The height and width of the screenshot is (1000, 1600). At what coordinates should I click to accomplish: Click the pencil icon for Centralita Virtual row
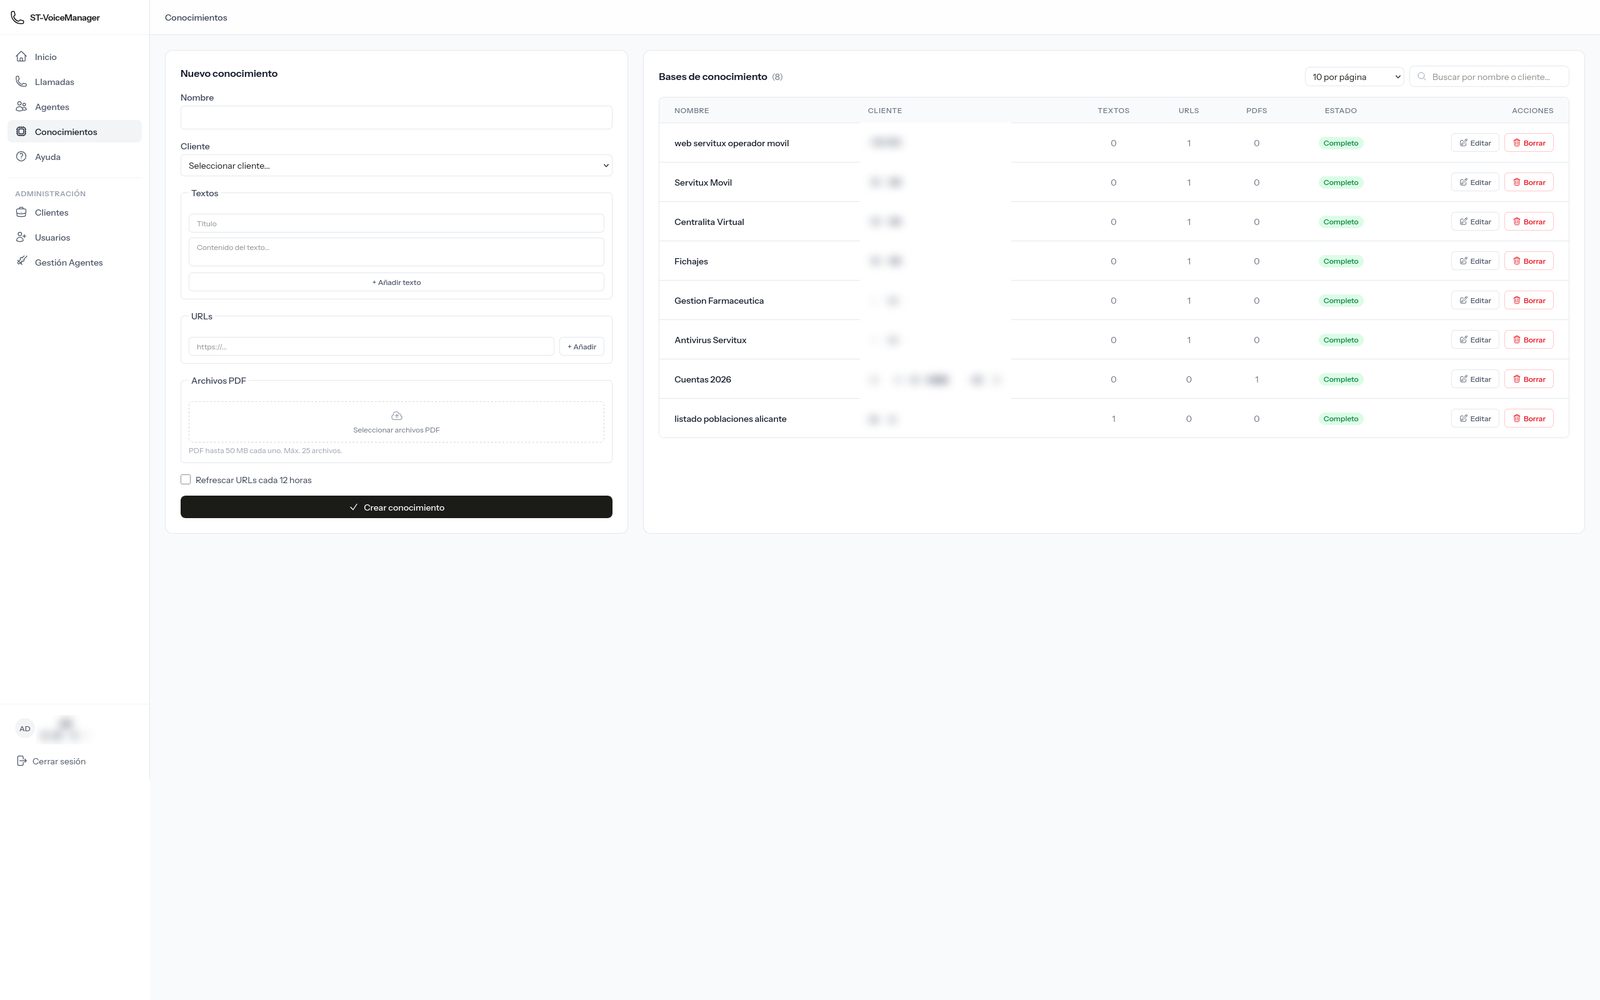1463,222
